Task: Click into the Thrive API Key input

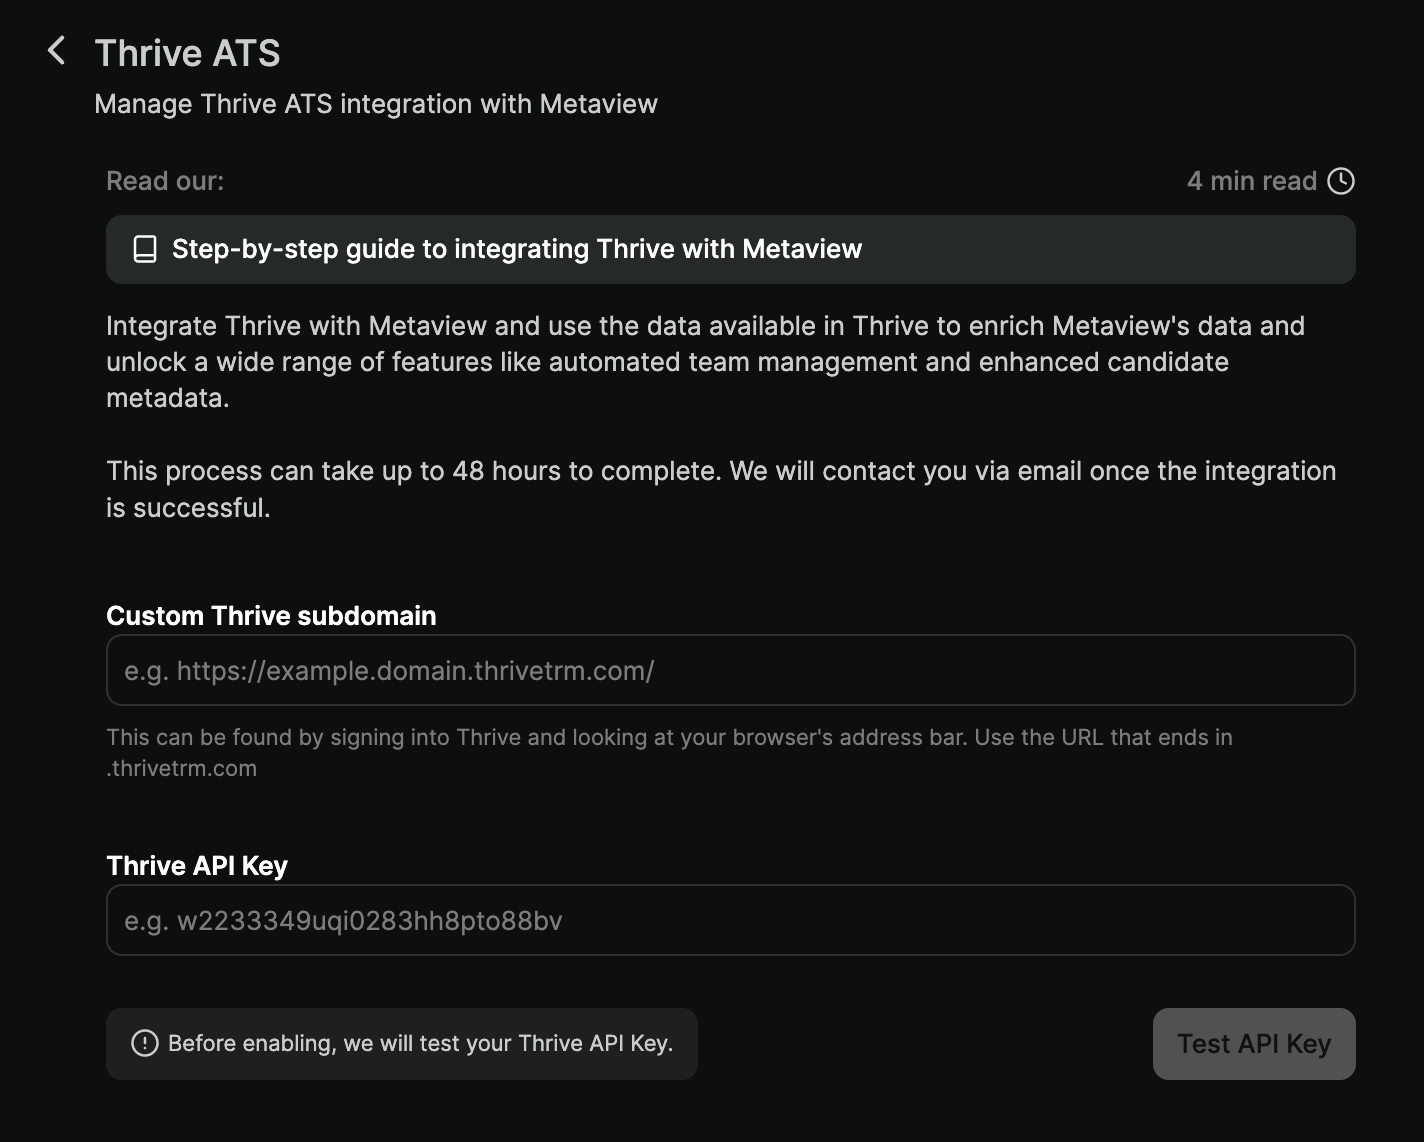Action: pos(730,920)
